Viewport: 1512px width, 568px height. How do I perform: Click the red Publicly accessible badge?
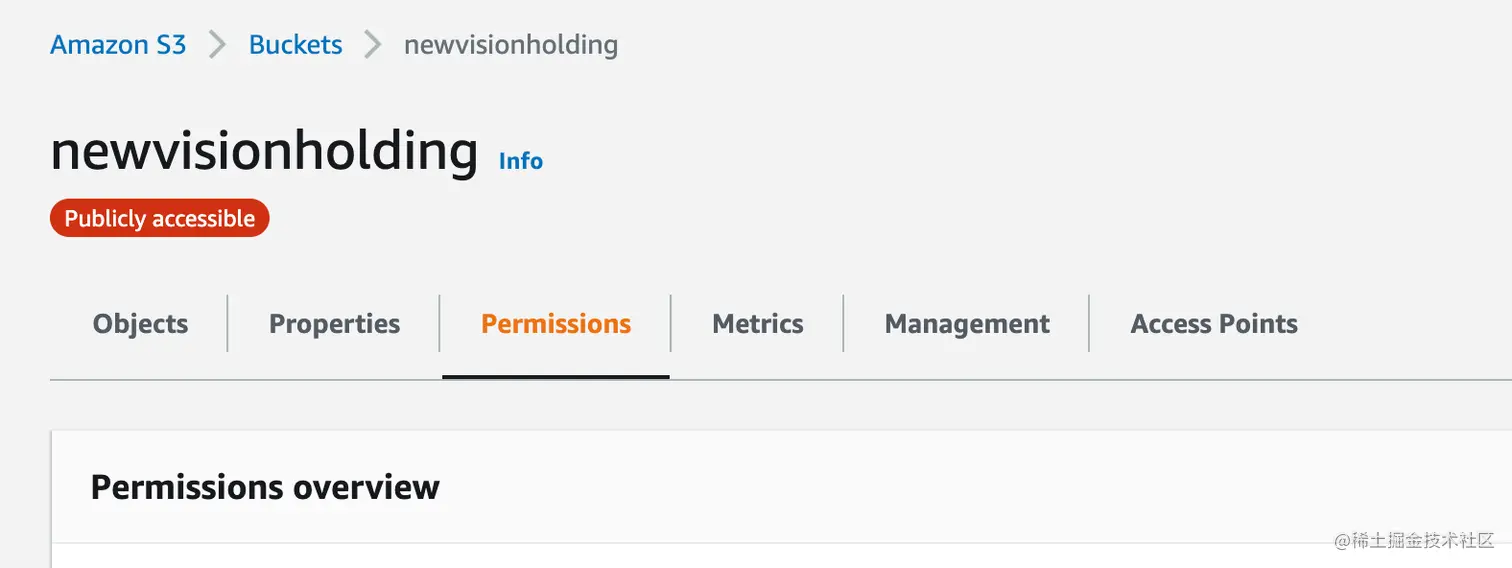click(x=160, y=218)
